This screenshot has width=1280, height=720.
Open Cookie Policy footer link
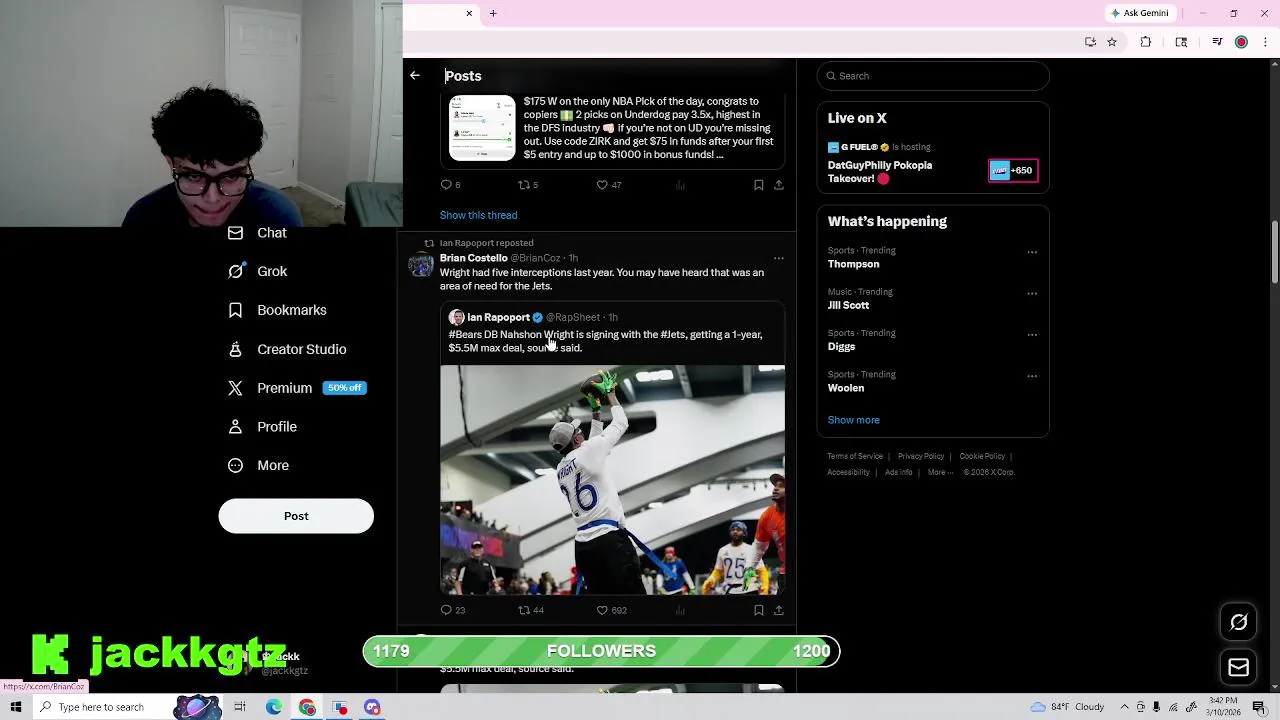coord(982,456)
